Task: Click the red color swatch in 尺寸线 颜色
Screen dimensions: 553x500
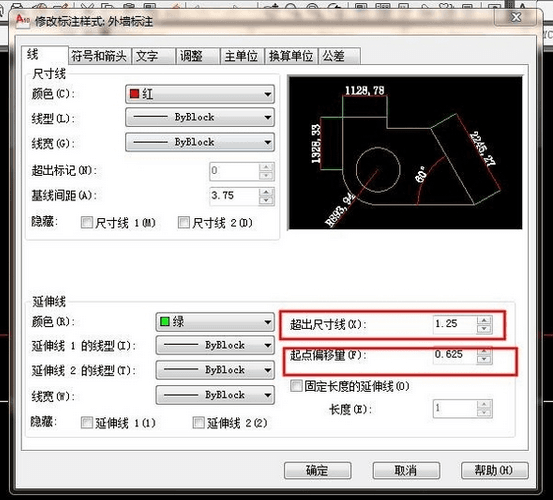Action: (134, 94)
